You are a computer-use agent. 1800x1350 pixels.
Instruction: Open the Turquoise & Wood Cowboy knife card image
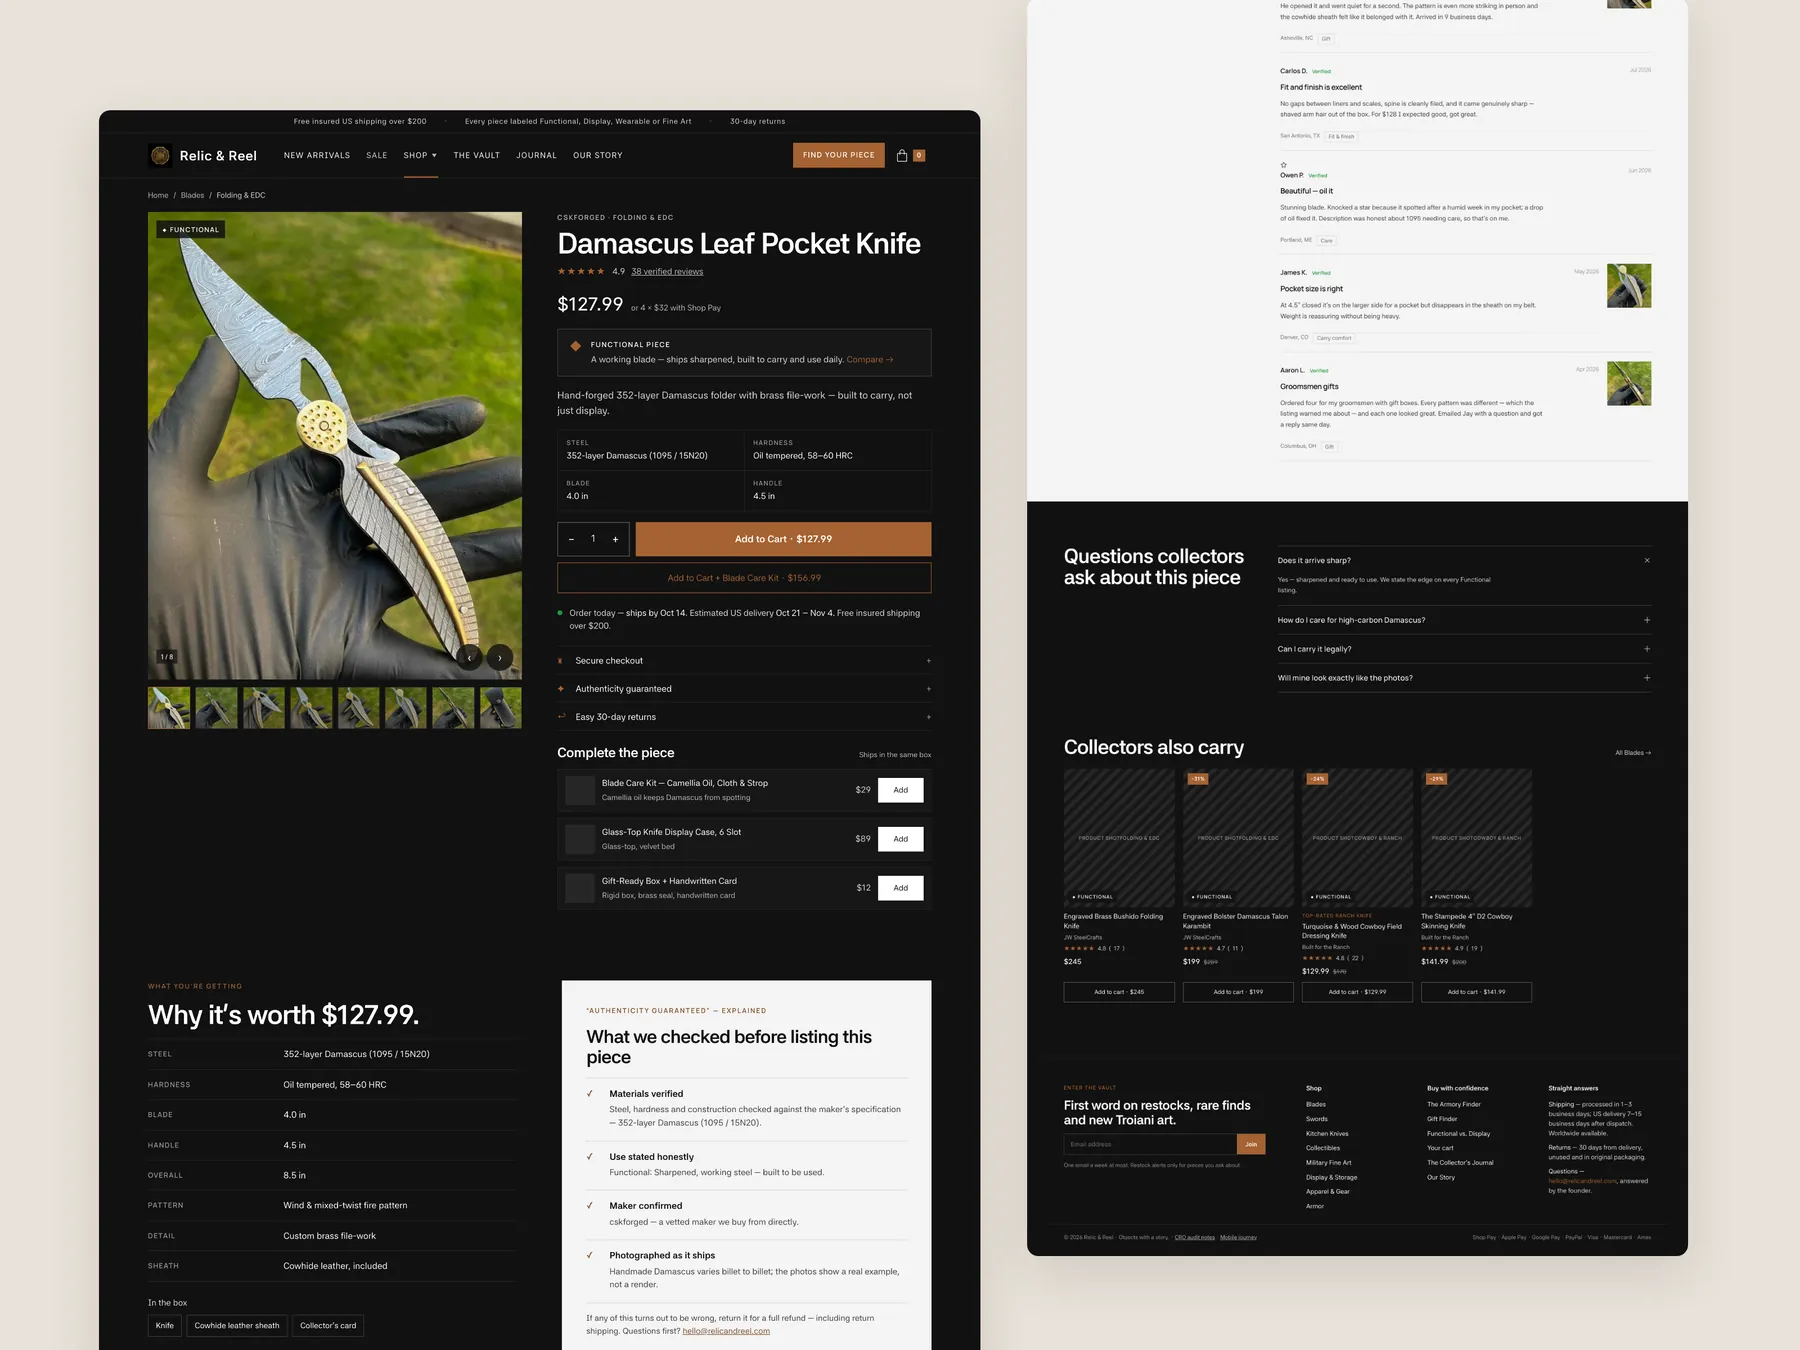coord(1357,838)
